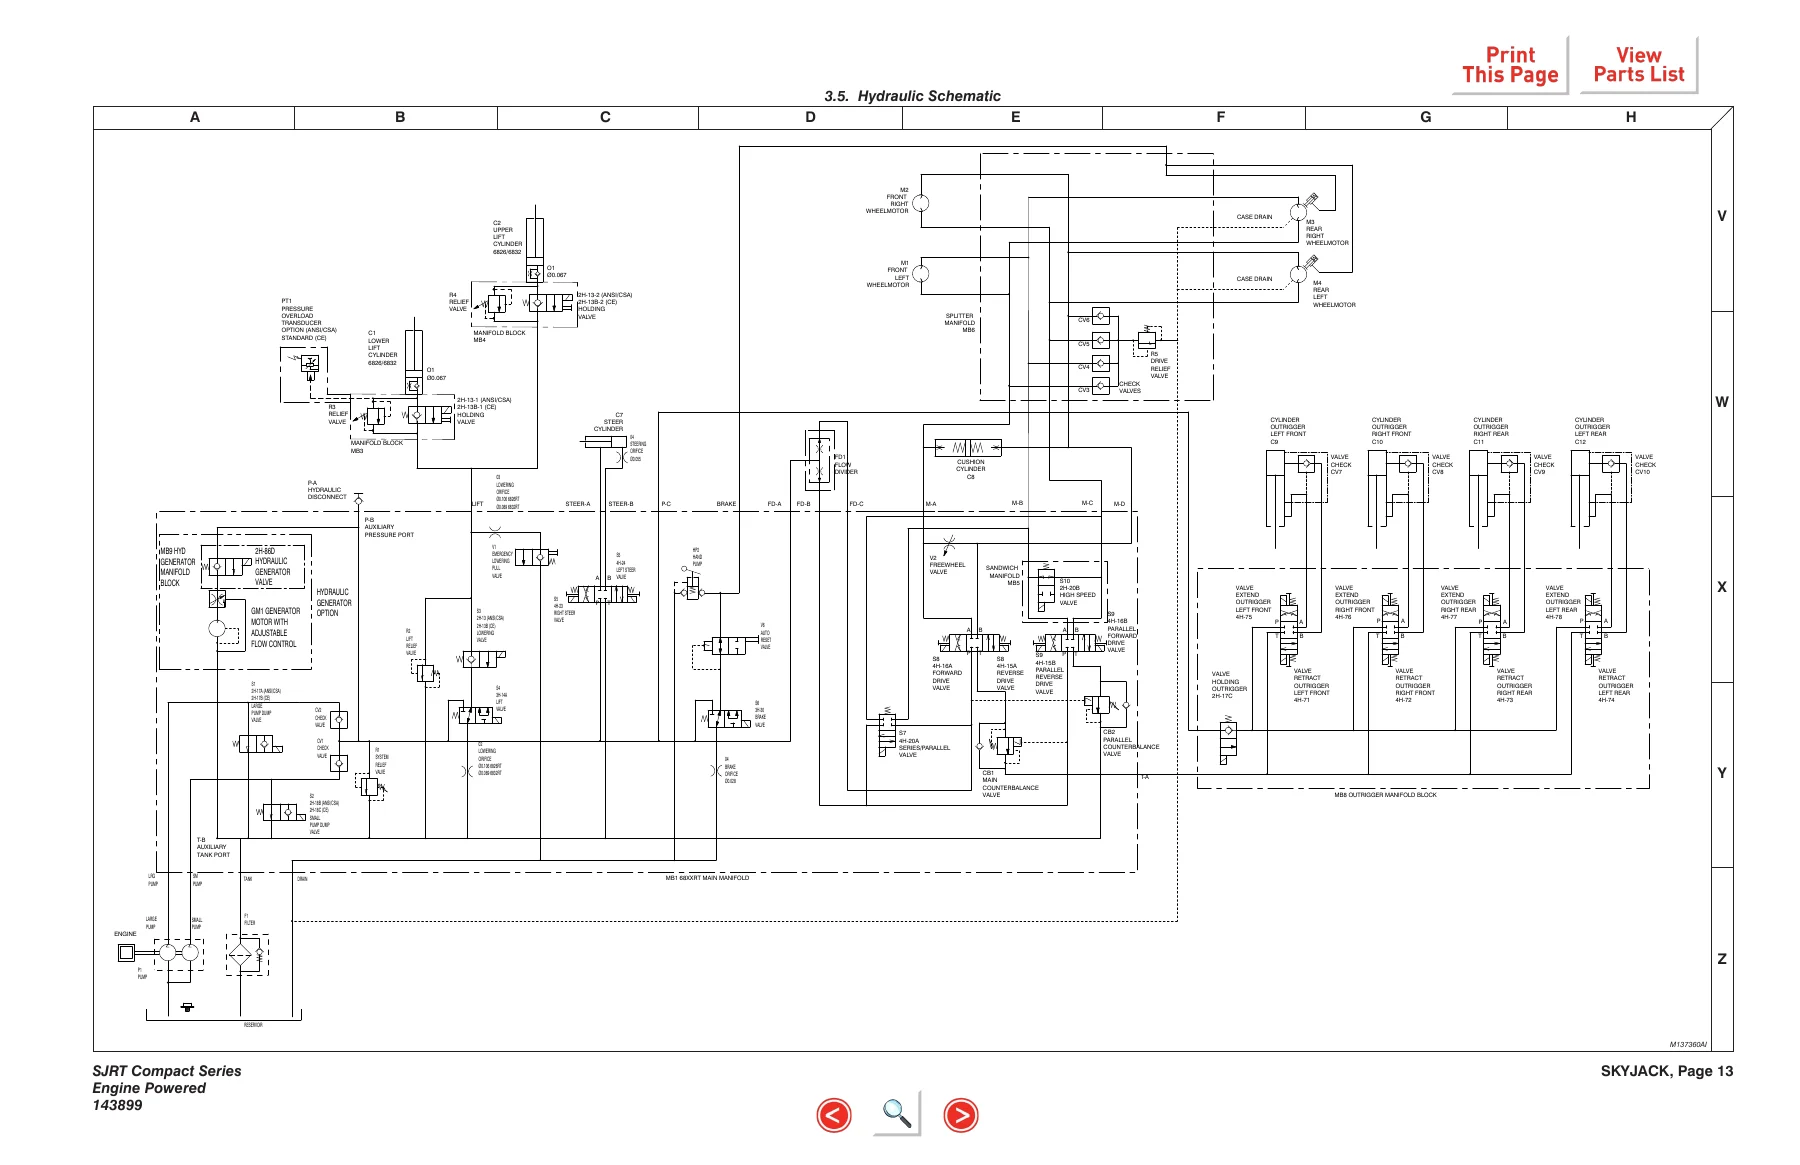The width and height of the screenshot is (1800, 1165).
Task: Click the 'T-B AUXILIARY TANK PORT' label
Action: 213,848
